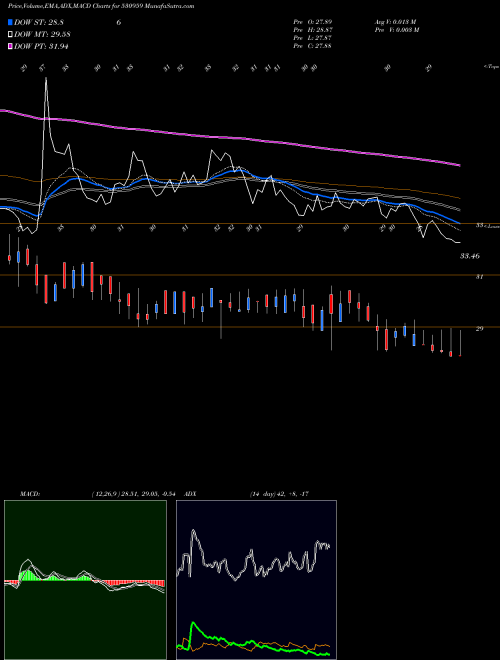Image resolution: width=500 pixels, height=660 pixels.
Task: Click the 'Pre L: 27.87' value
Action: click(312, 38)
